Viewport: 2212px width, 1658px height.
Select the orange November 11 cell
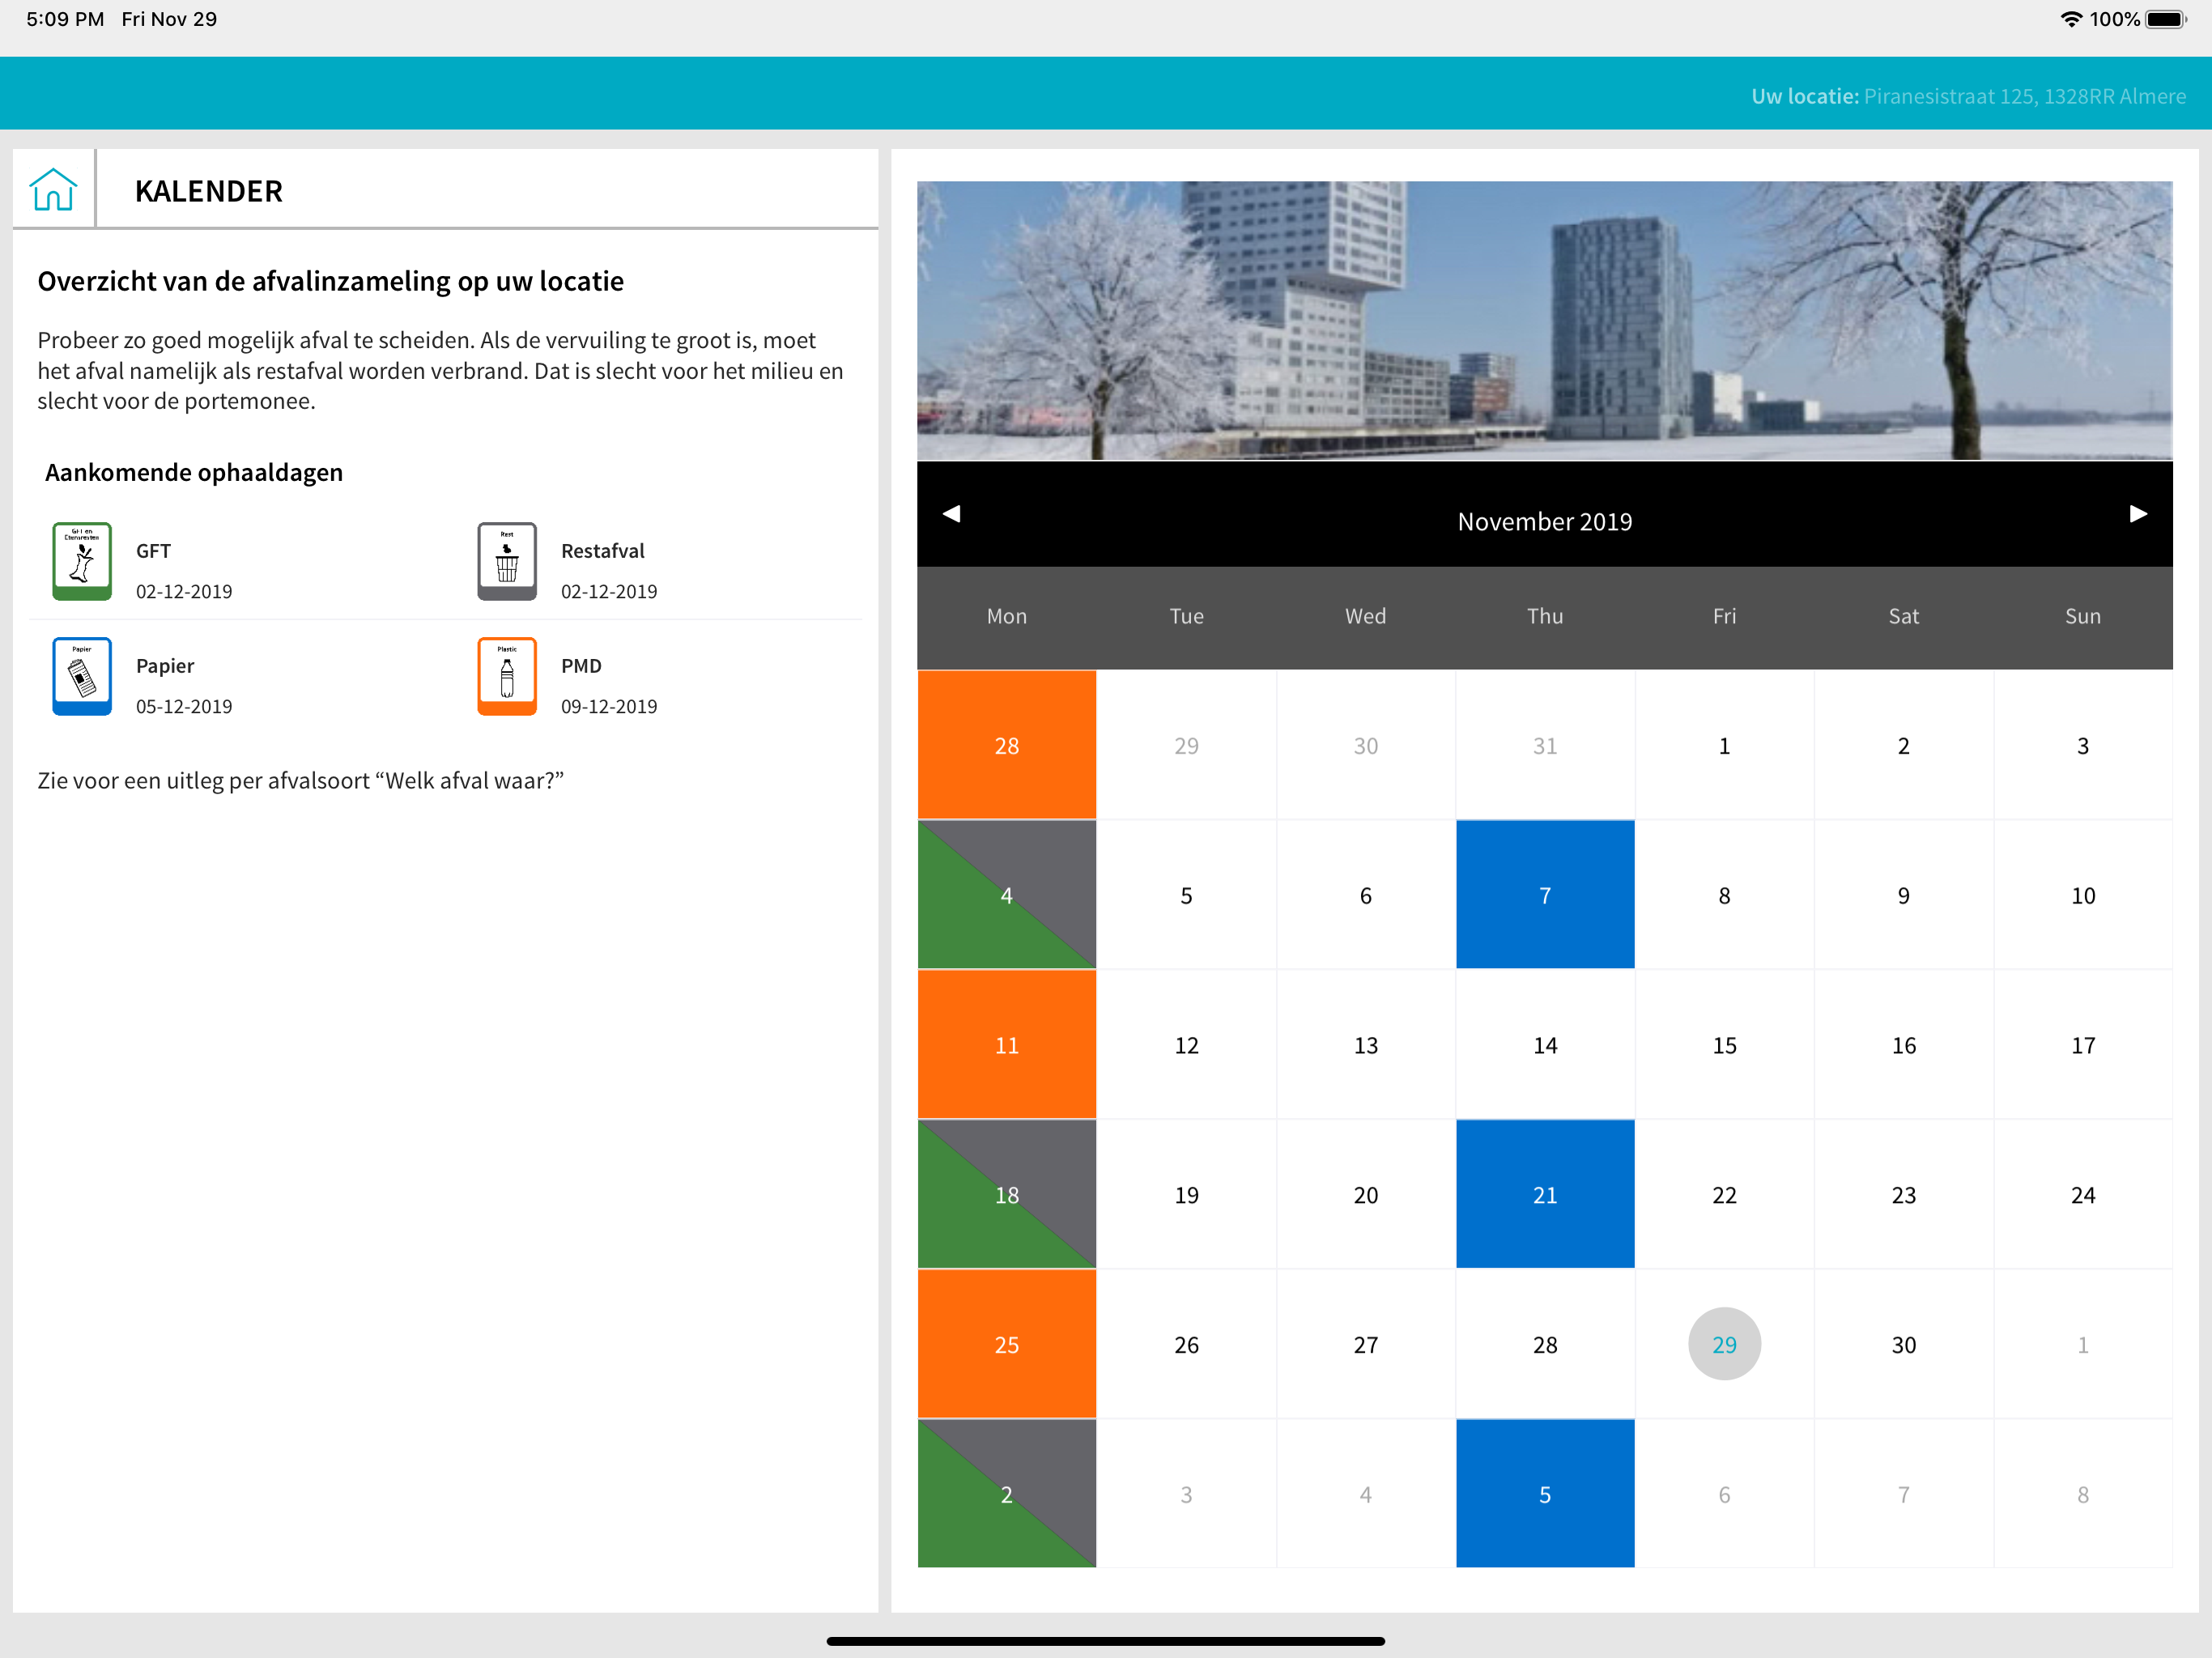click(1006, 1045)
